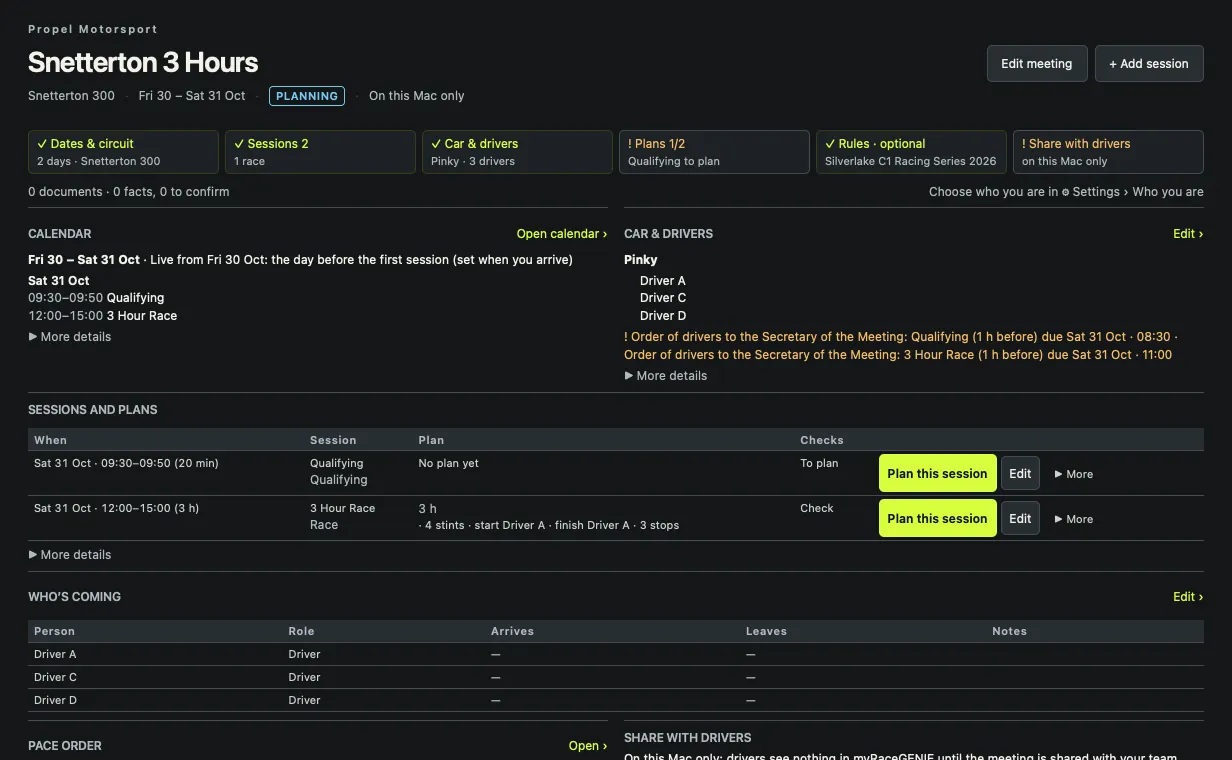Select the Sessions 2 step chip
The height and width of the screenshot is (760, 1232).
tap(320, 152)
